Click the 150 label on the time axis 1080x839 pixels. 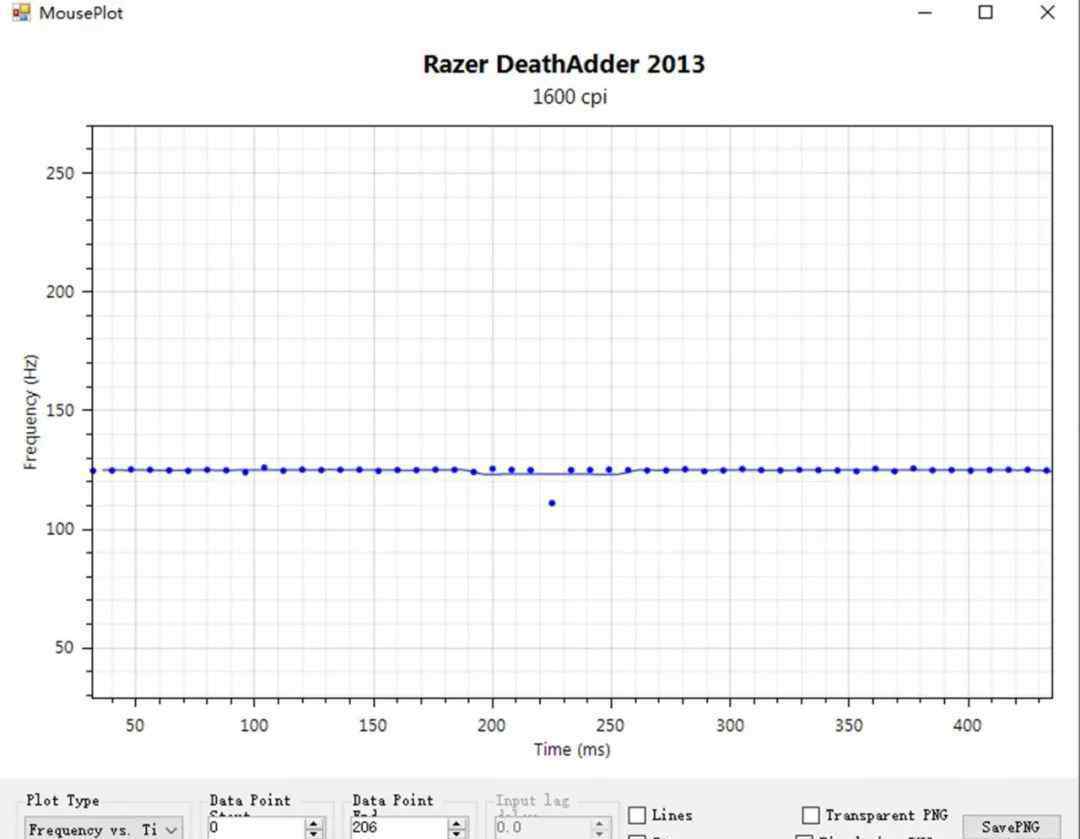tap(373, 725)
